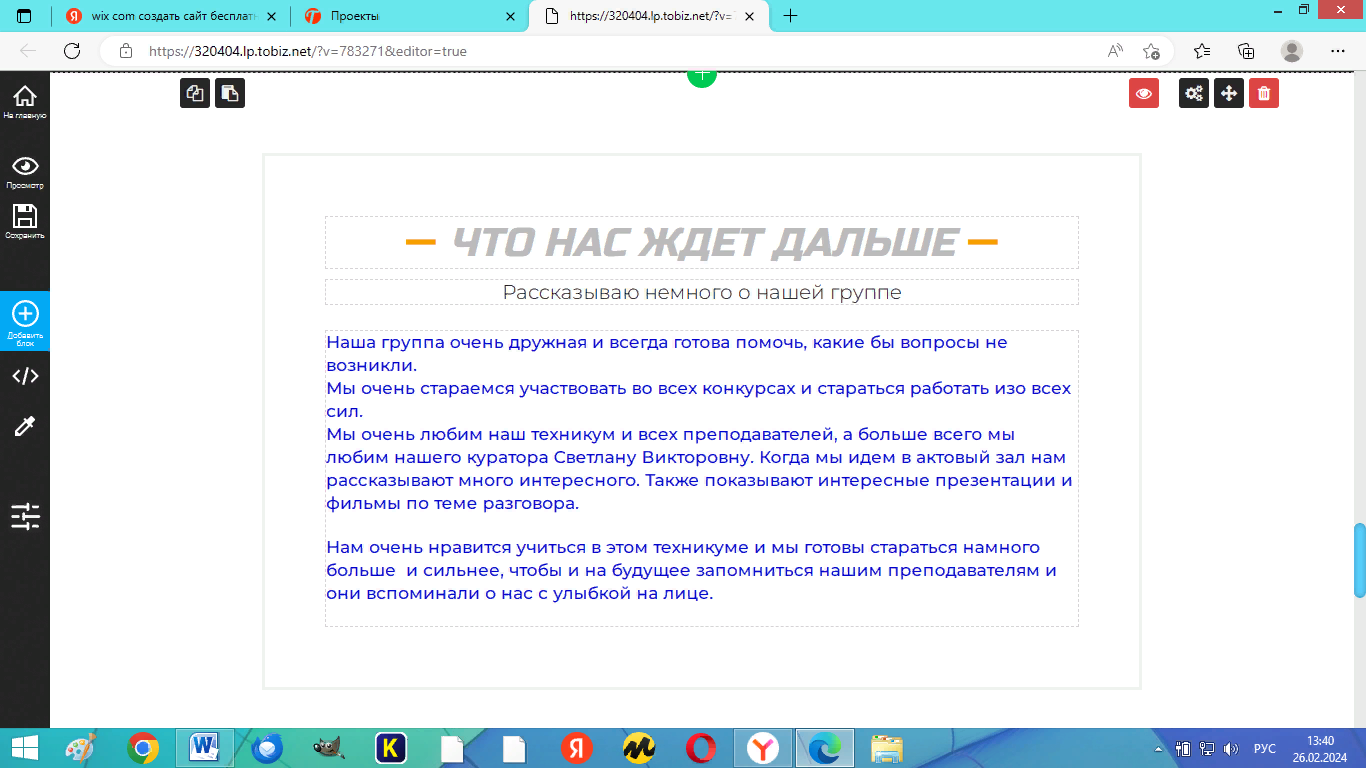Image resolution: width=1366 pixels, height=768 pixels.
Task: Open the tab actions menu icon
Action: 24,16
